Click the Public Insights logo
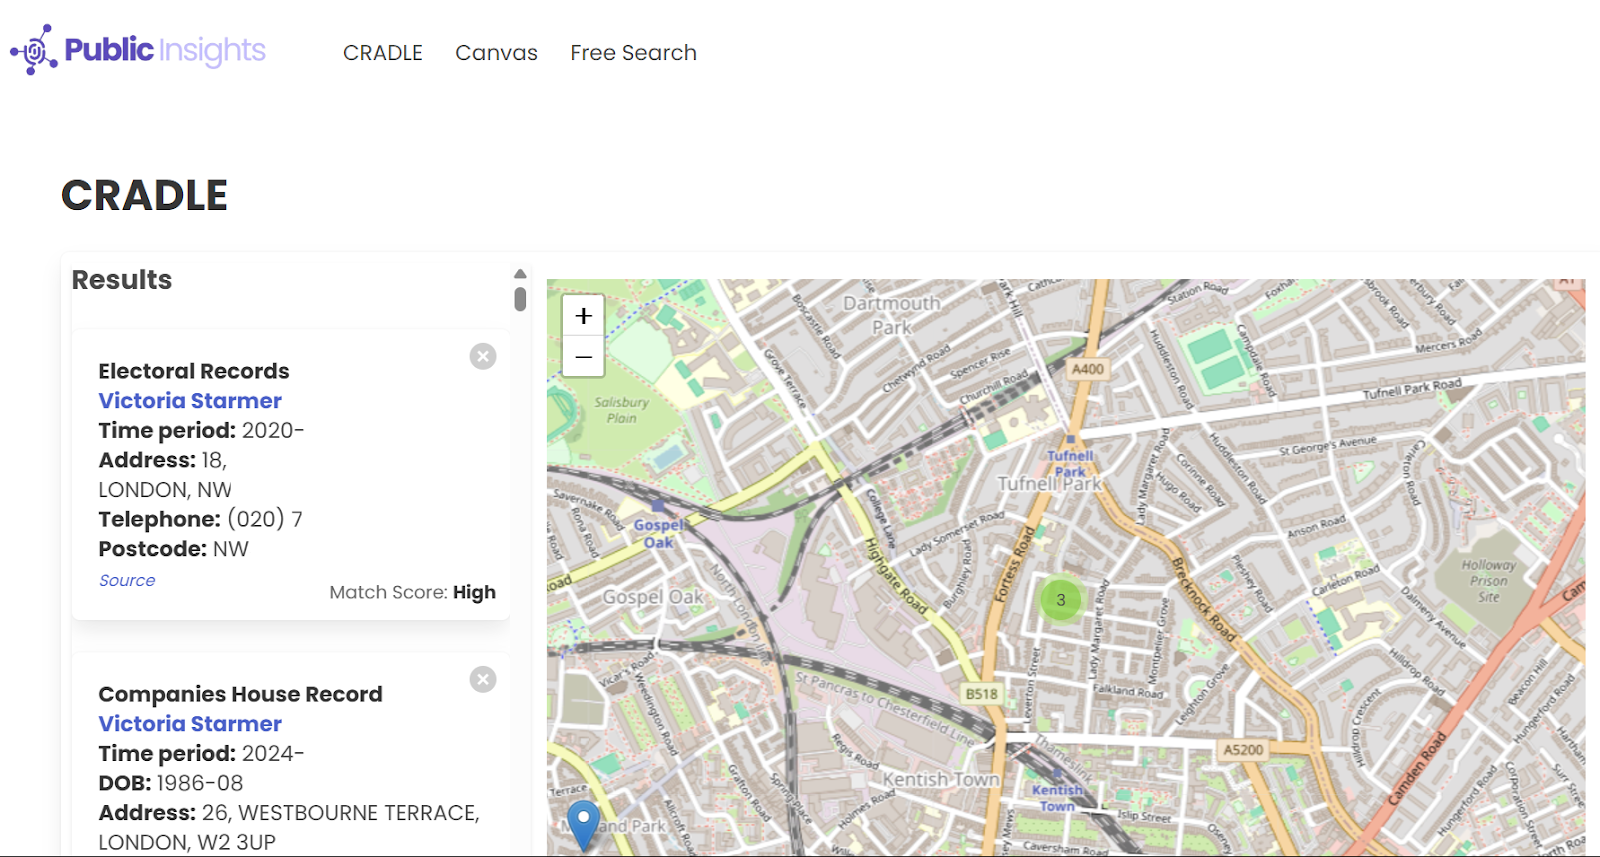The width and height of the screenshot is (1600, 857). pos(138,50)
